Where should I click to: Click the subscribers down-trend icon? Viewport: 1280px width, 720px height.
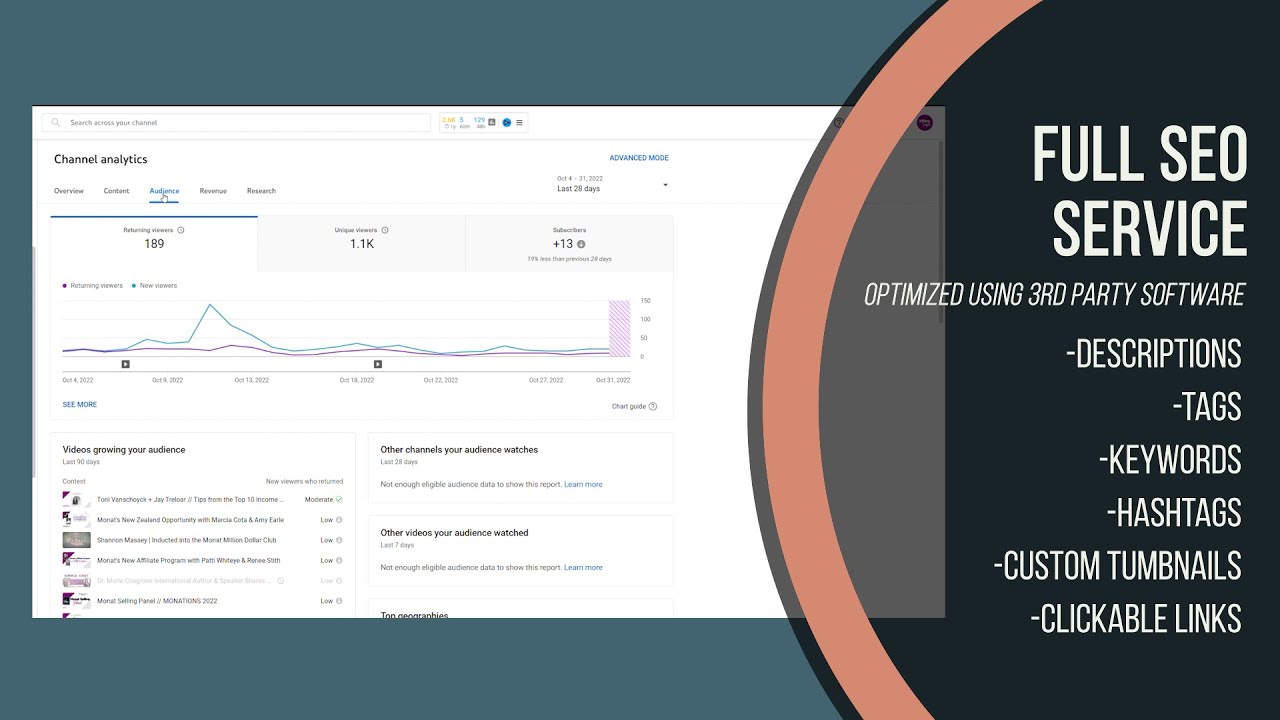click(581, 244)
